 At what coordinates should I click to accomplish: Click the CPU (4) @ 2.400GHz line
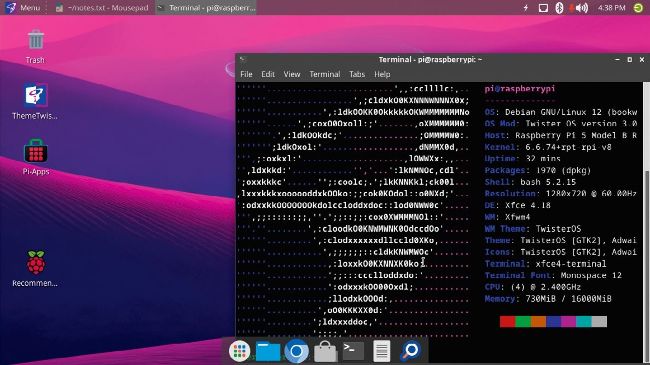click(533, 287)
